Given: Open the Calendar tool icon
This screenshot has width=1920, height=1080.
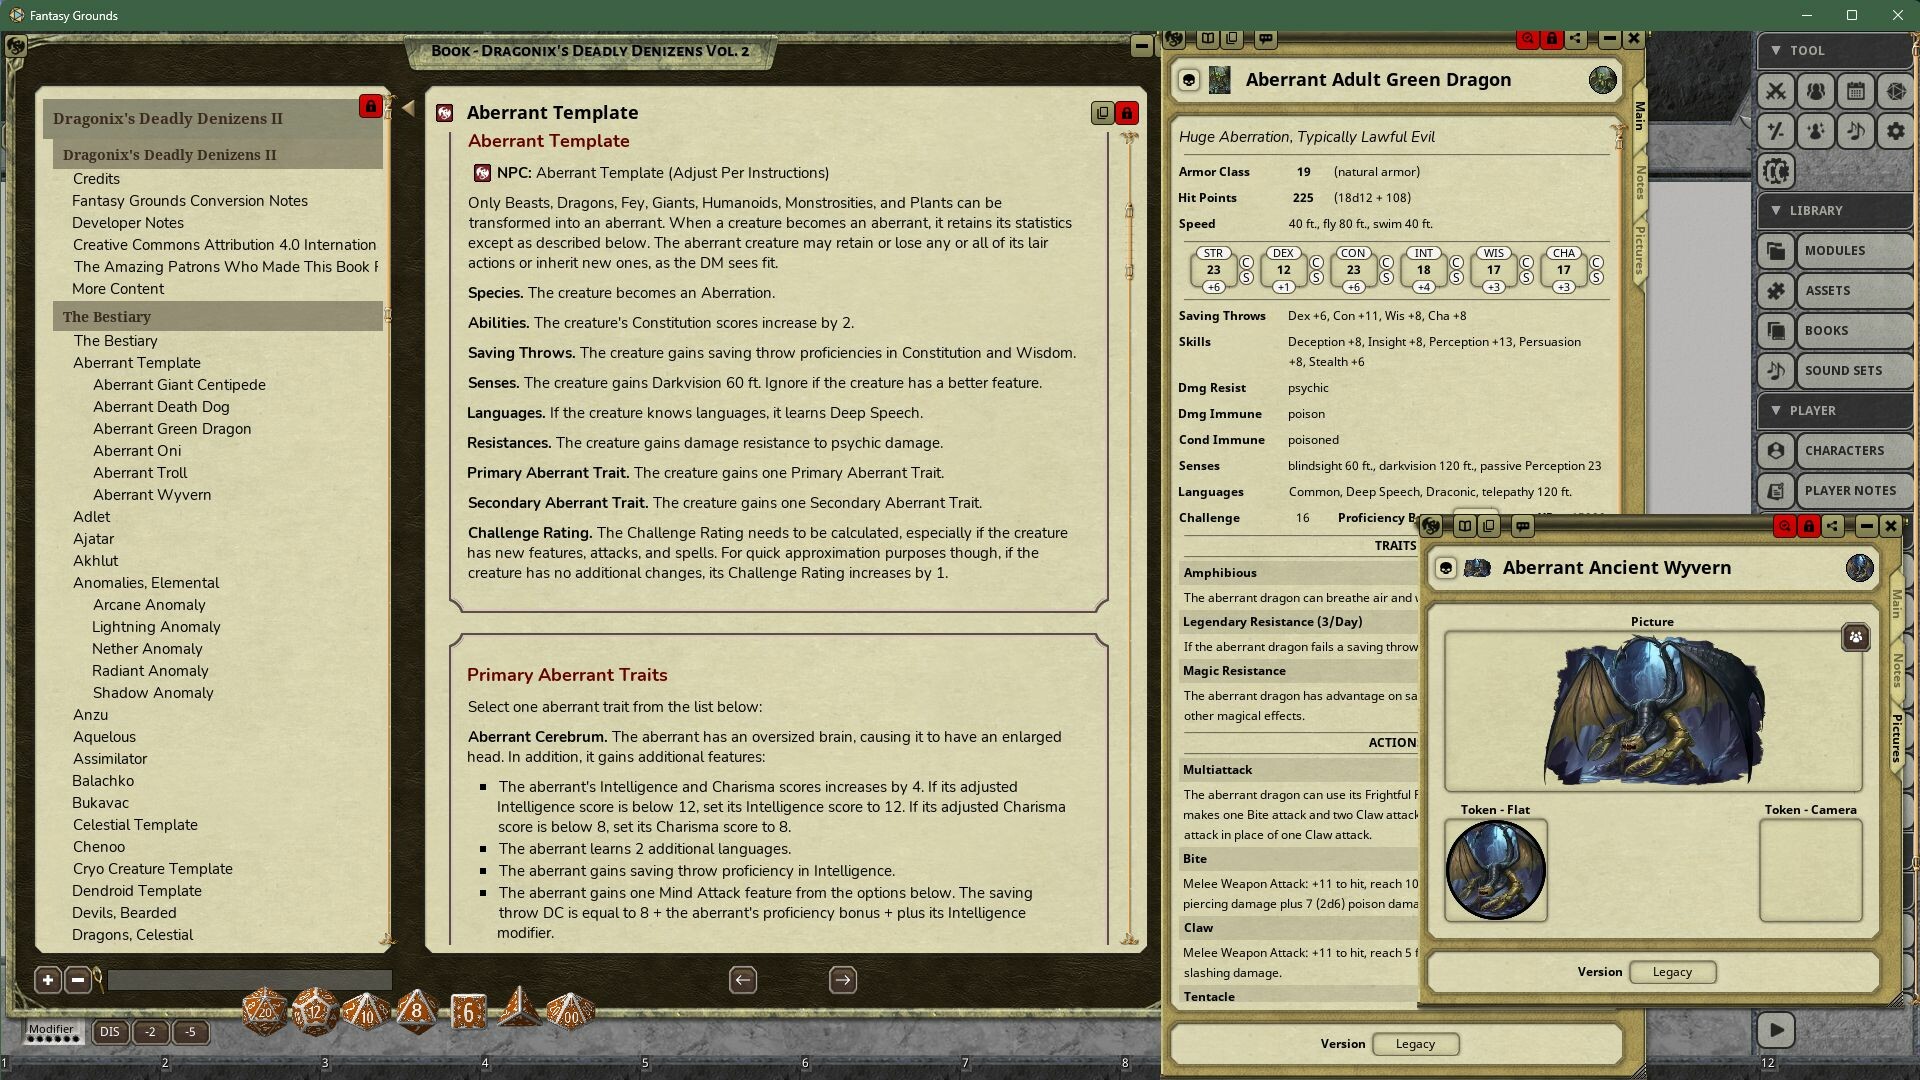Looking at the screenshot, I should click(1856, 90).
